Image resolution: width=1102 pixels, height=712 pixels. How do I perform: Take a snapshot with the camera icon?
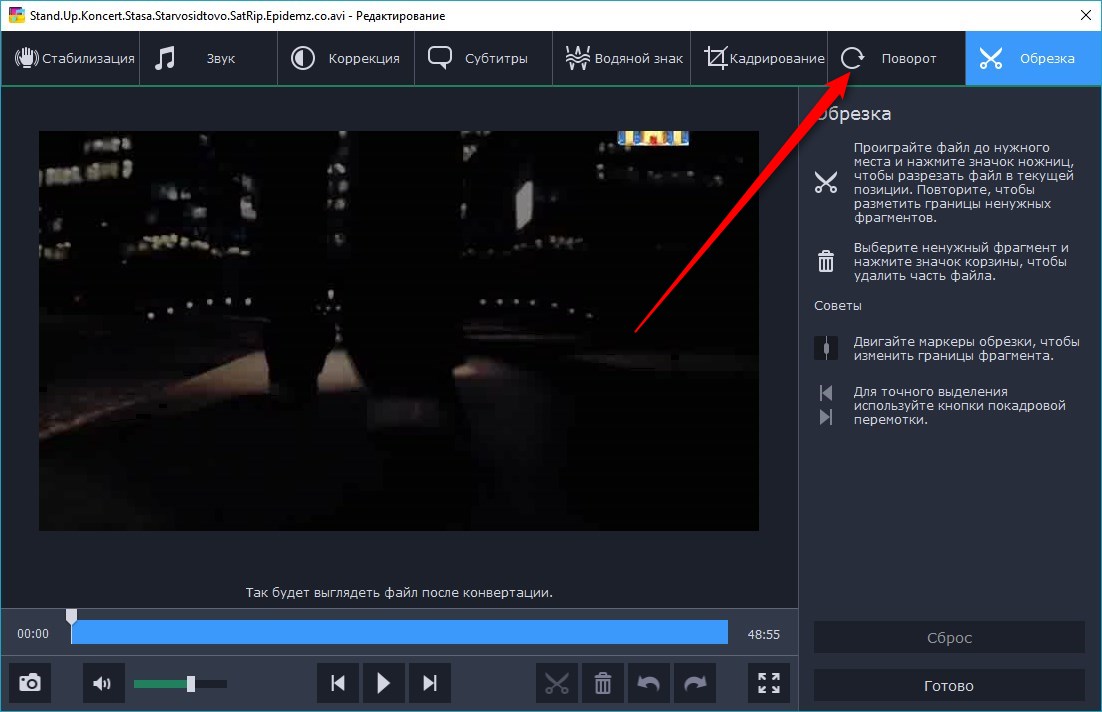(31, 684)
